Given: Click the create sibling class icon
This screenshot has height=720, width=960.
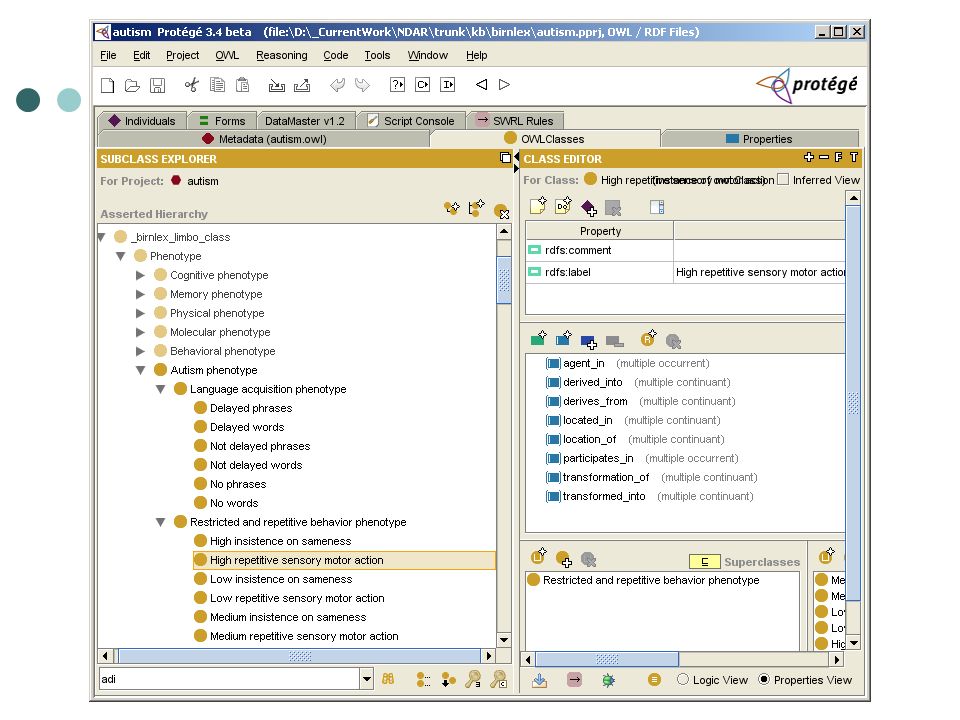Looking at the screenshot, I should pos(476,208).
